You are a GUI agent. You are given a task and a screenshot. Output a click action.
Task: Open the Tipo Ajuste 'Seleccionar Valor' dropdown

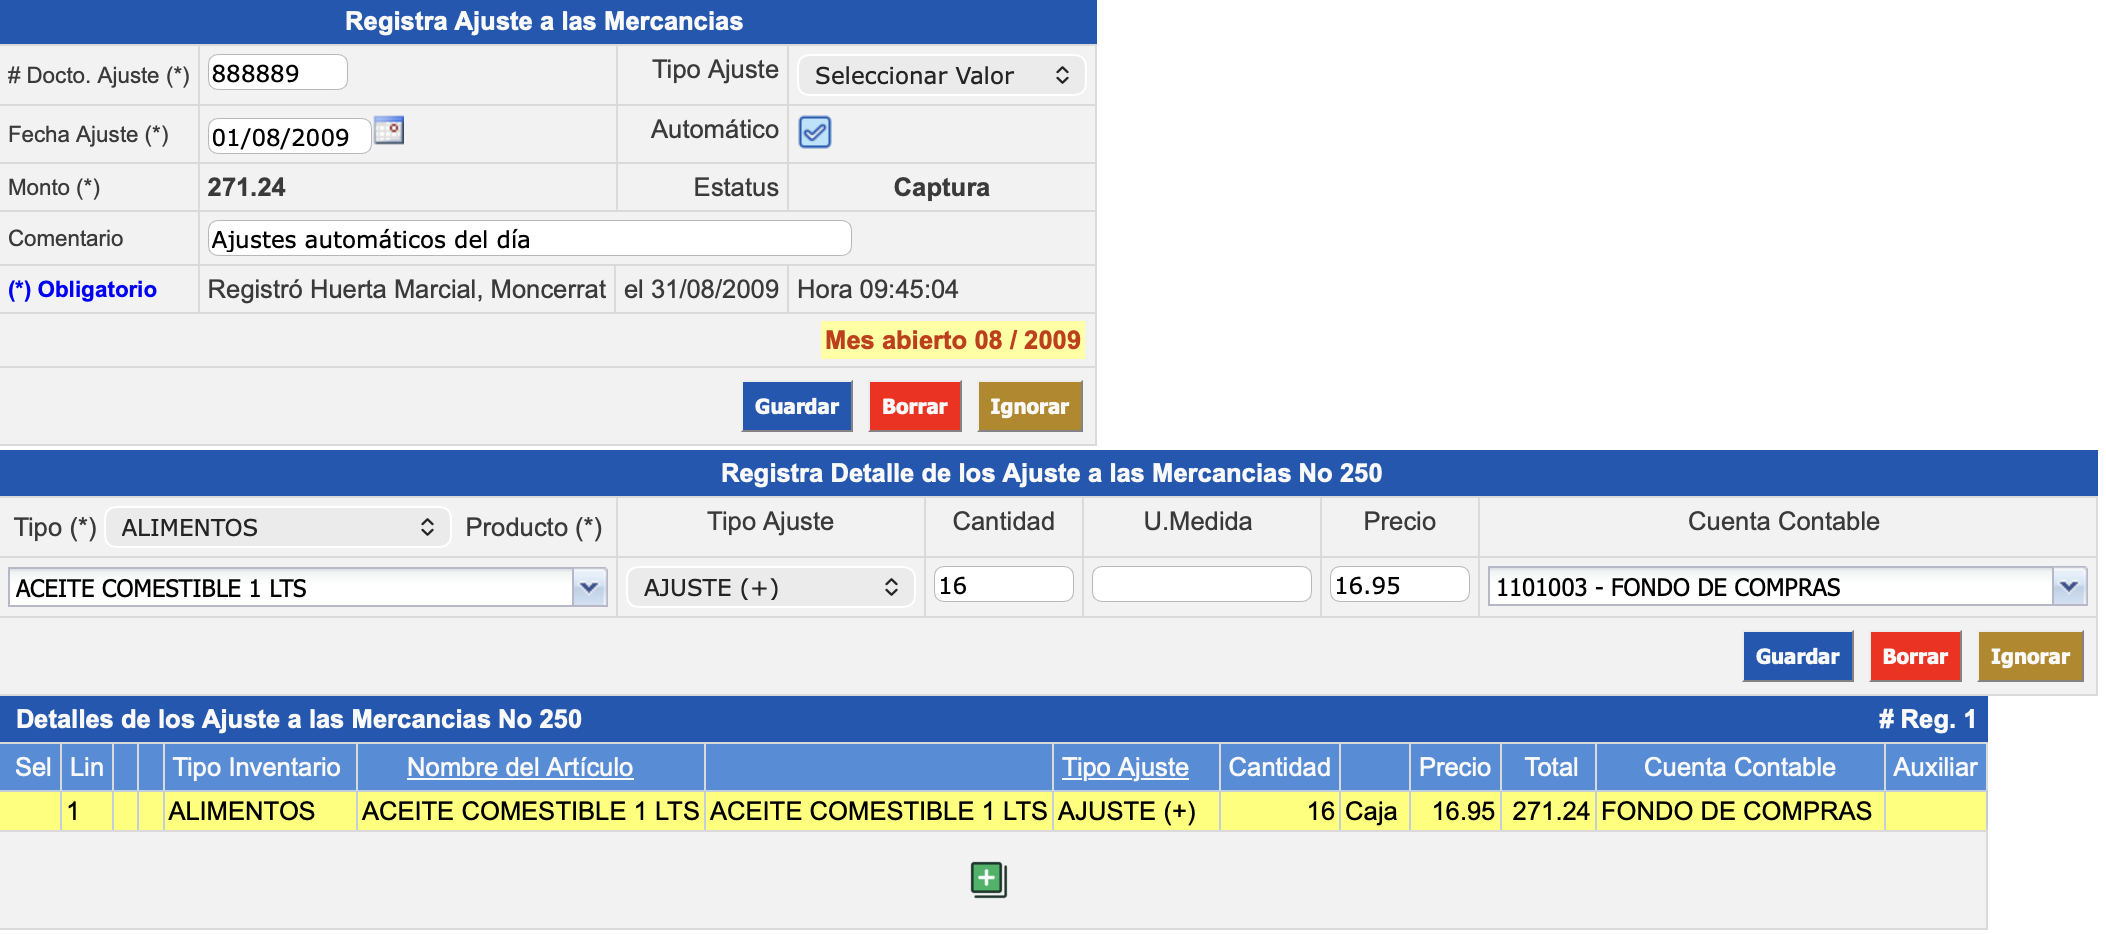(x=940, y=76)
